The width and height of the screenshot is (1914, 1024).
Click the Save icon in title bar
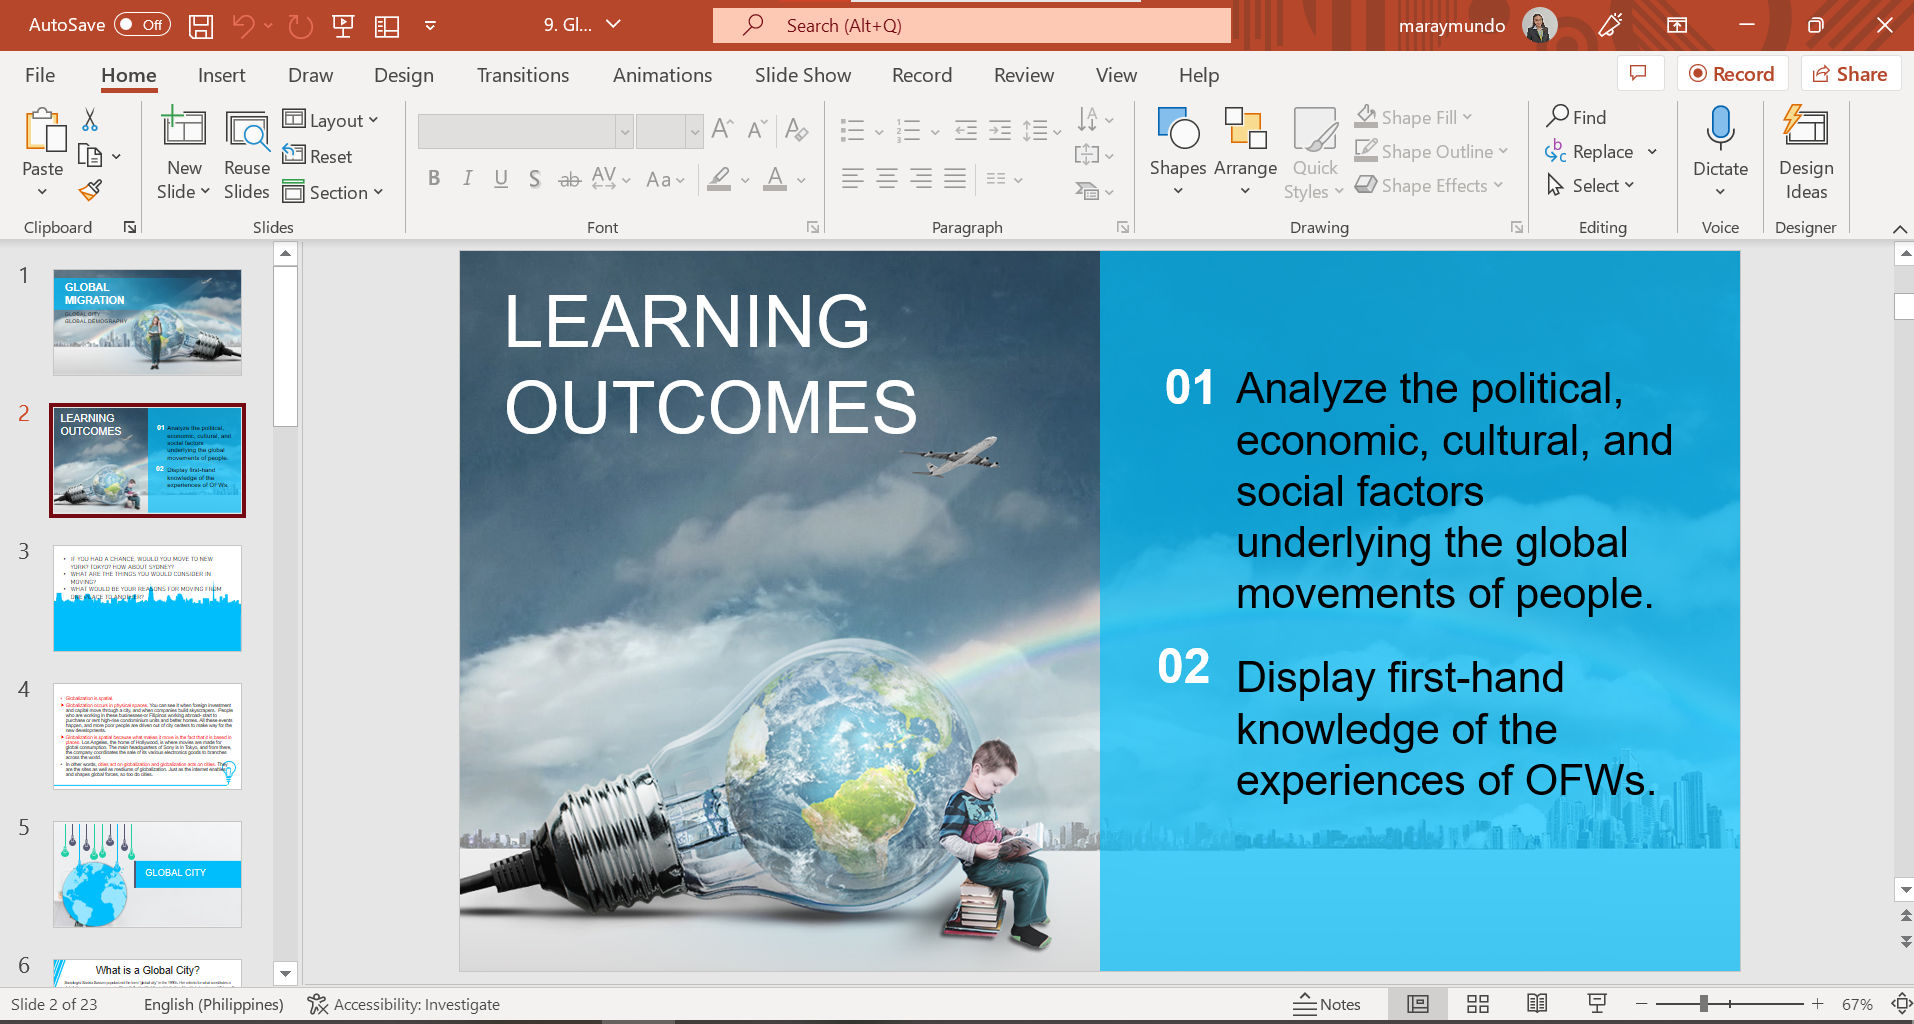tap(201, 26)
